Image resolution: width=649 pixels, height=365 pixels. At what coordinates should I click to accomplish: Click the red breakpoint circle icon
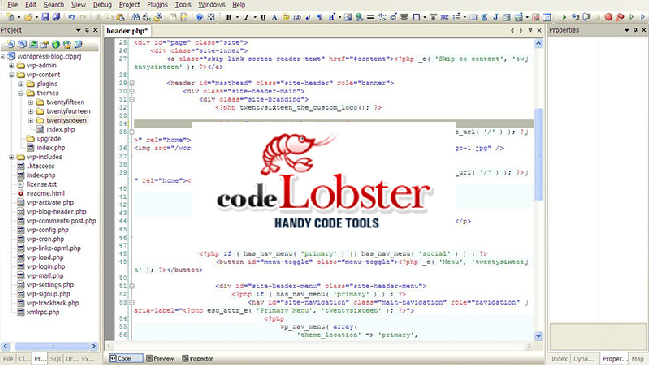coord(608,17)
